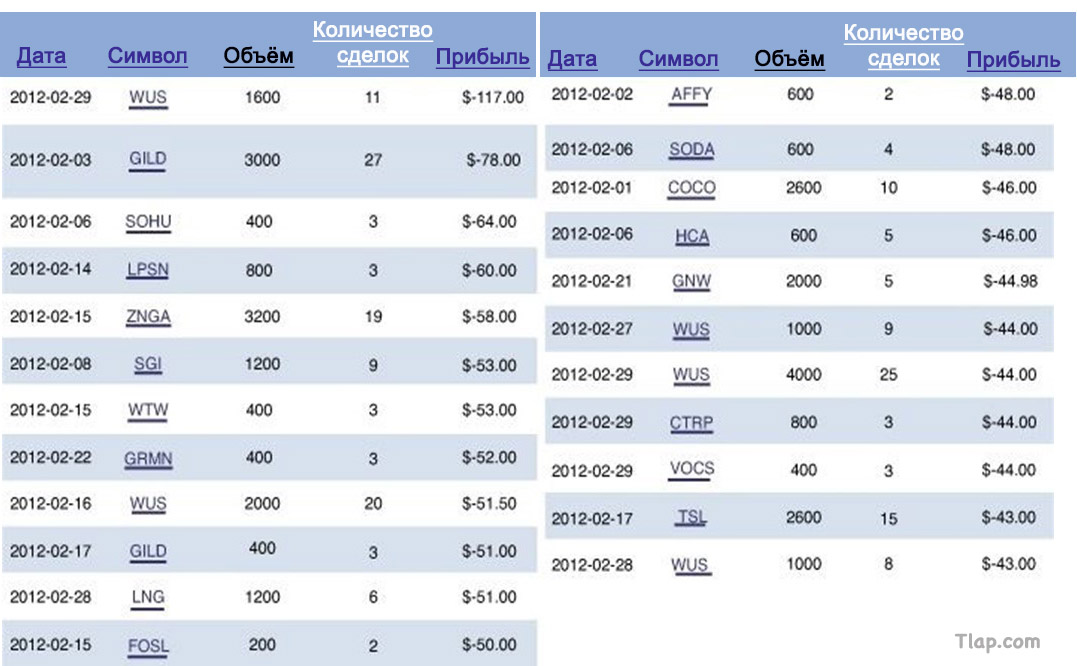The height and width of the screenshot is (666, 1077).
Task: Sort right table by Прибыль header
Action: [1014, 59]
